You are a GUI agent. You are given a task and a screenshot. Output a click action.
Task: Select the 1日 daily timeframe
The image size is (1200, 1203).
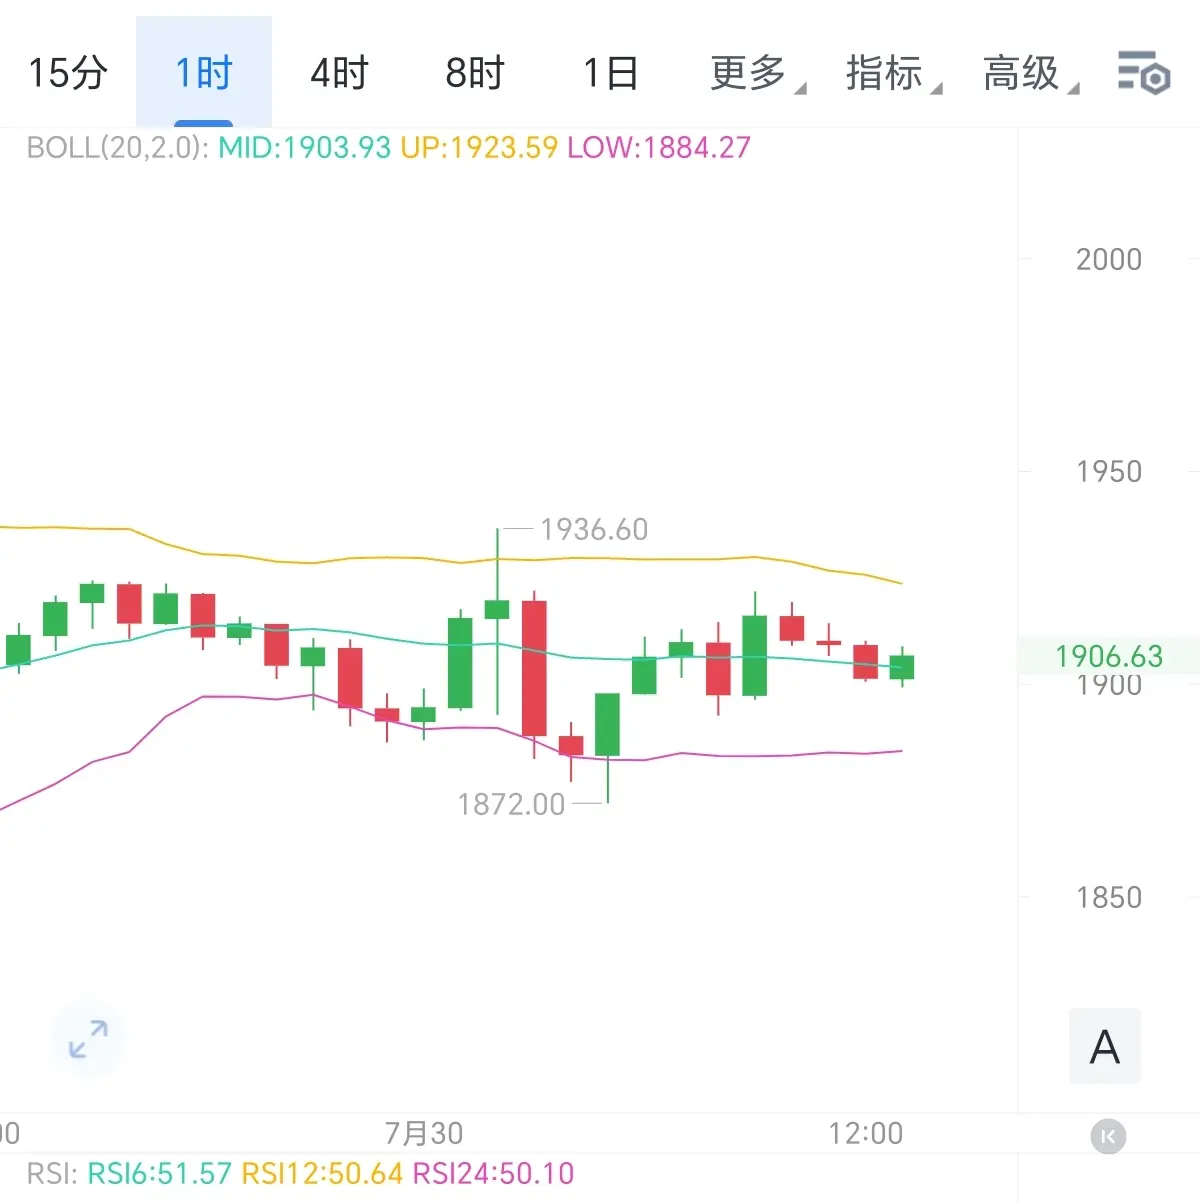pos(610,73)
